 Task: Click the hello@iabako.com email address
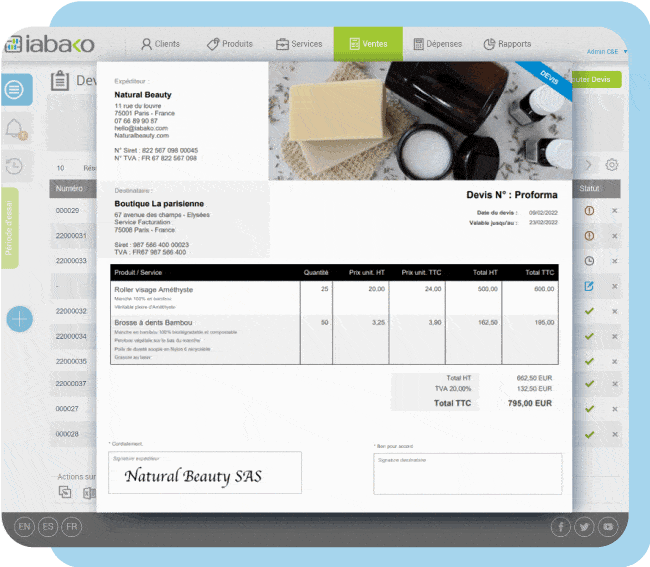pos(141,128)
